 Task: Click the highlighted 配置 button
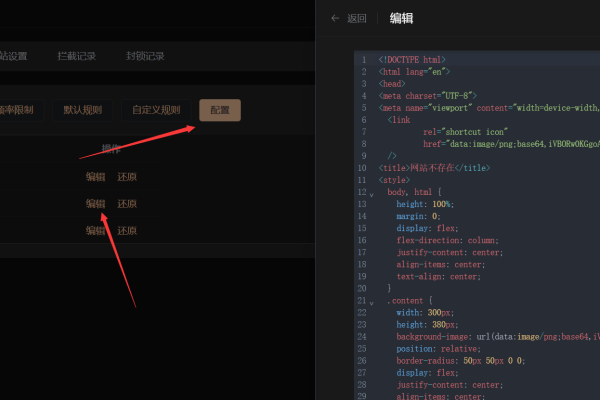pyautogui.click(x=220, y=110)
